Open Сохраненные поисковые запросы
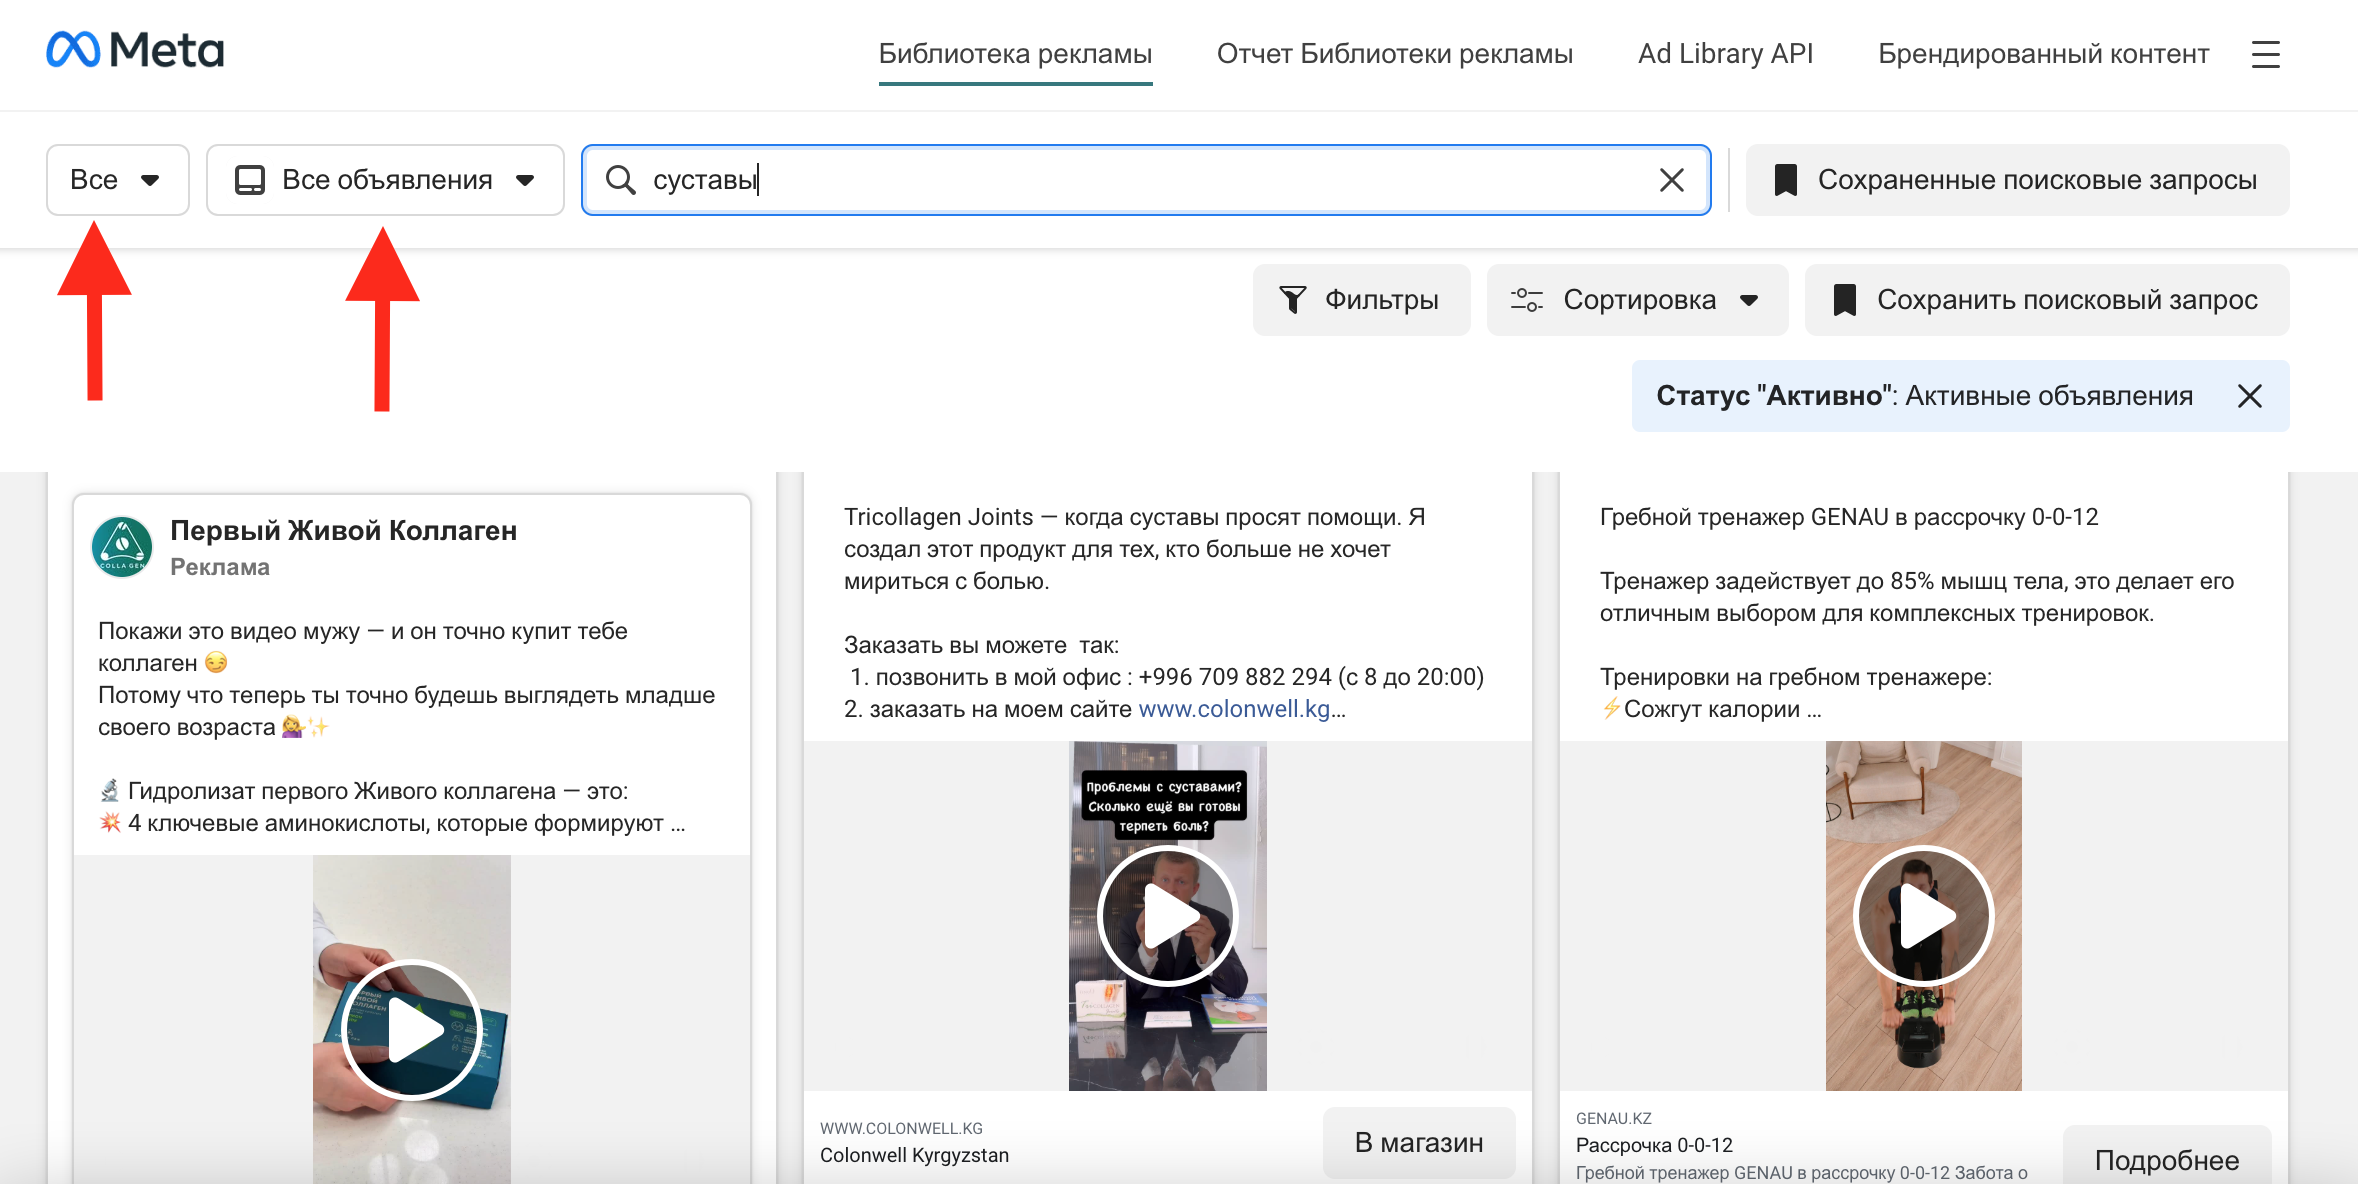Screen dimensions: 2358x1184 [2017, 180]
